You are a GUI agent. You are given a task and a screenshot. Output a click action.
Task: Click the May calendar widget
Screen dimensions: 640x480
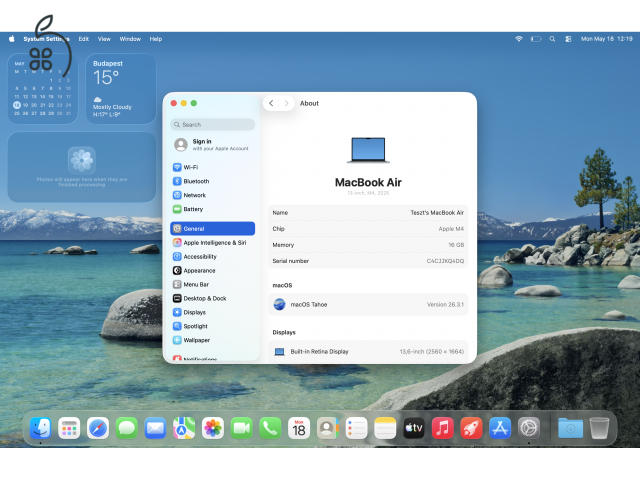coord(42,89)
